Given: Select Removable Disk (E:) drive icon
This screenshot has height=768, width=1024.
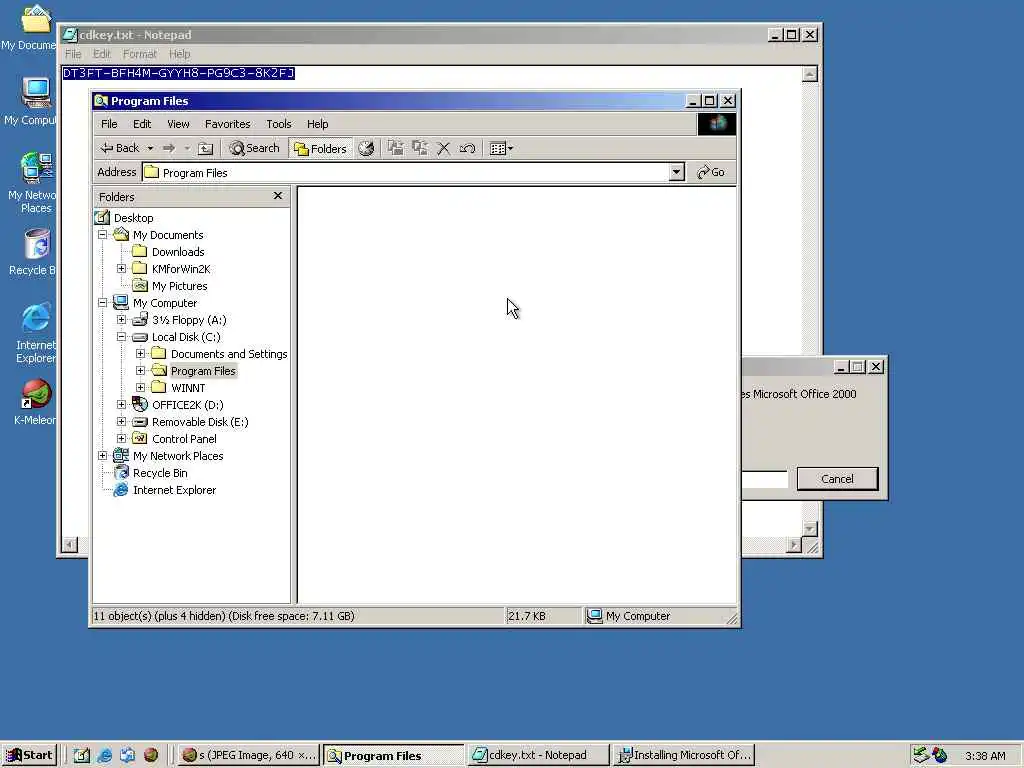Looking at the screenshot, I should click(140, 422).
